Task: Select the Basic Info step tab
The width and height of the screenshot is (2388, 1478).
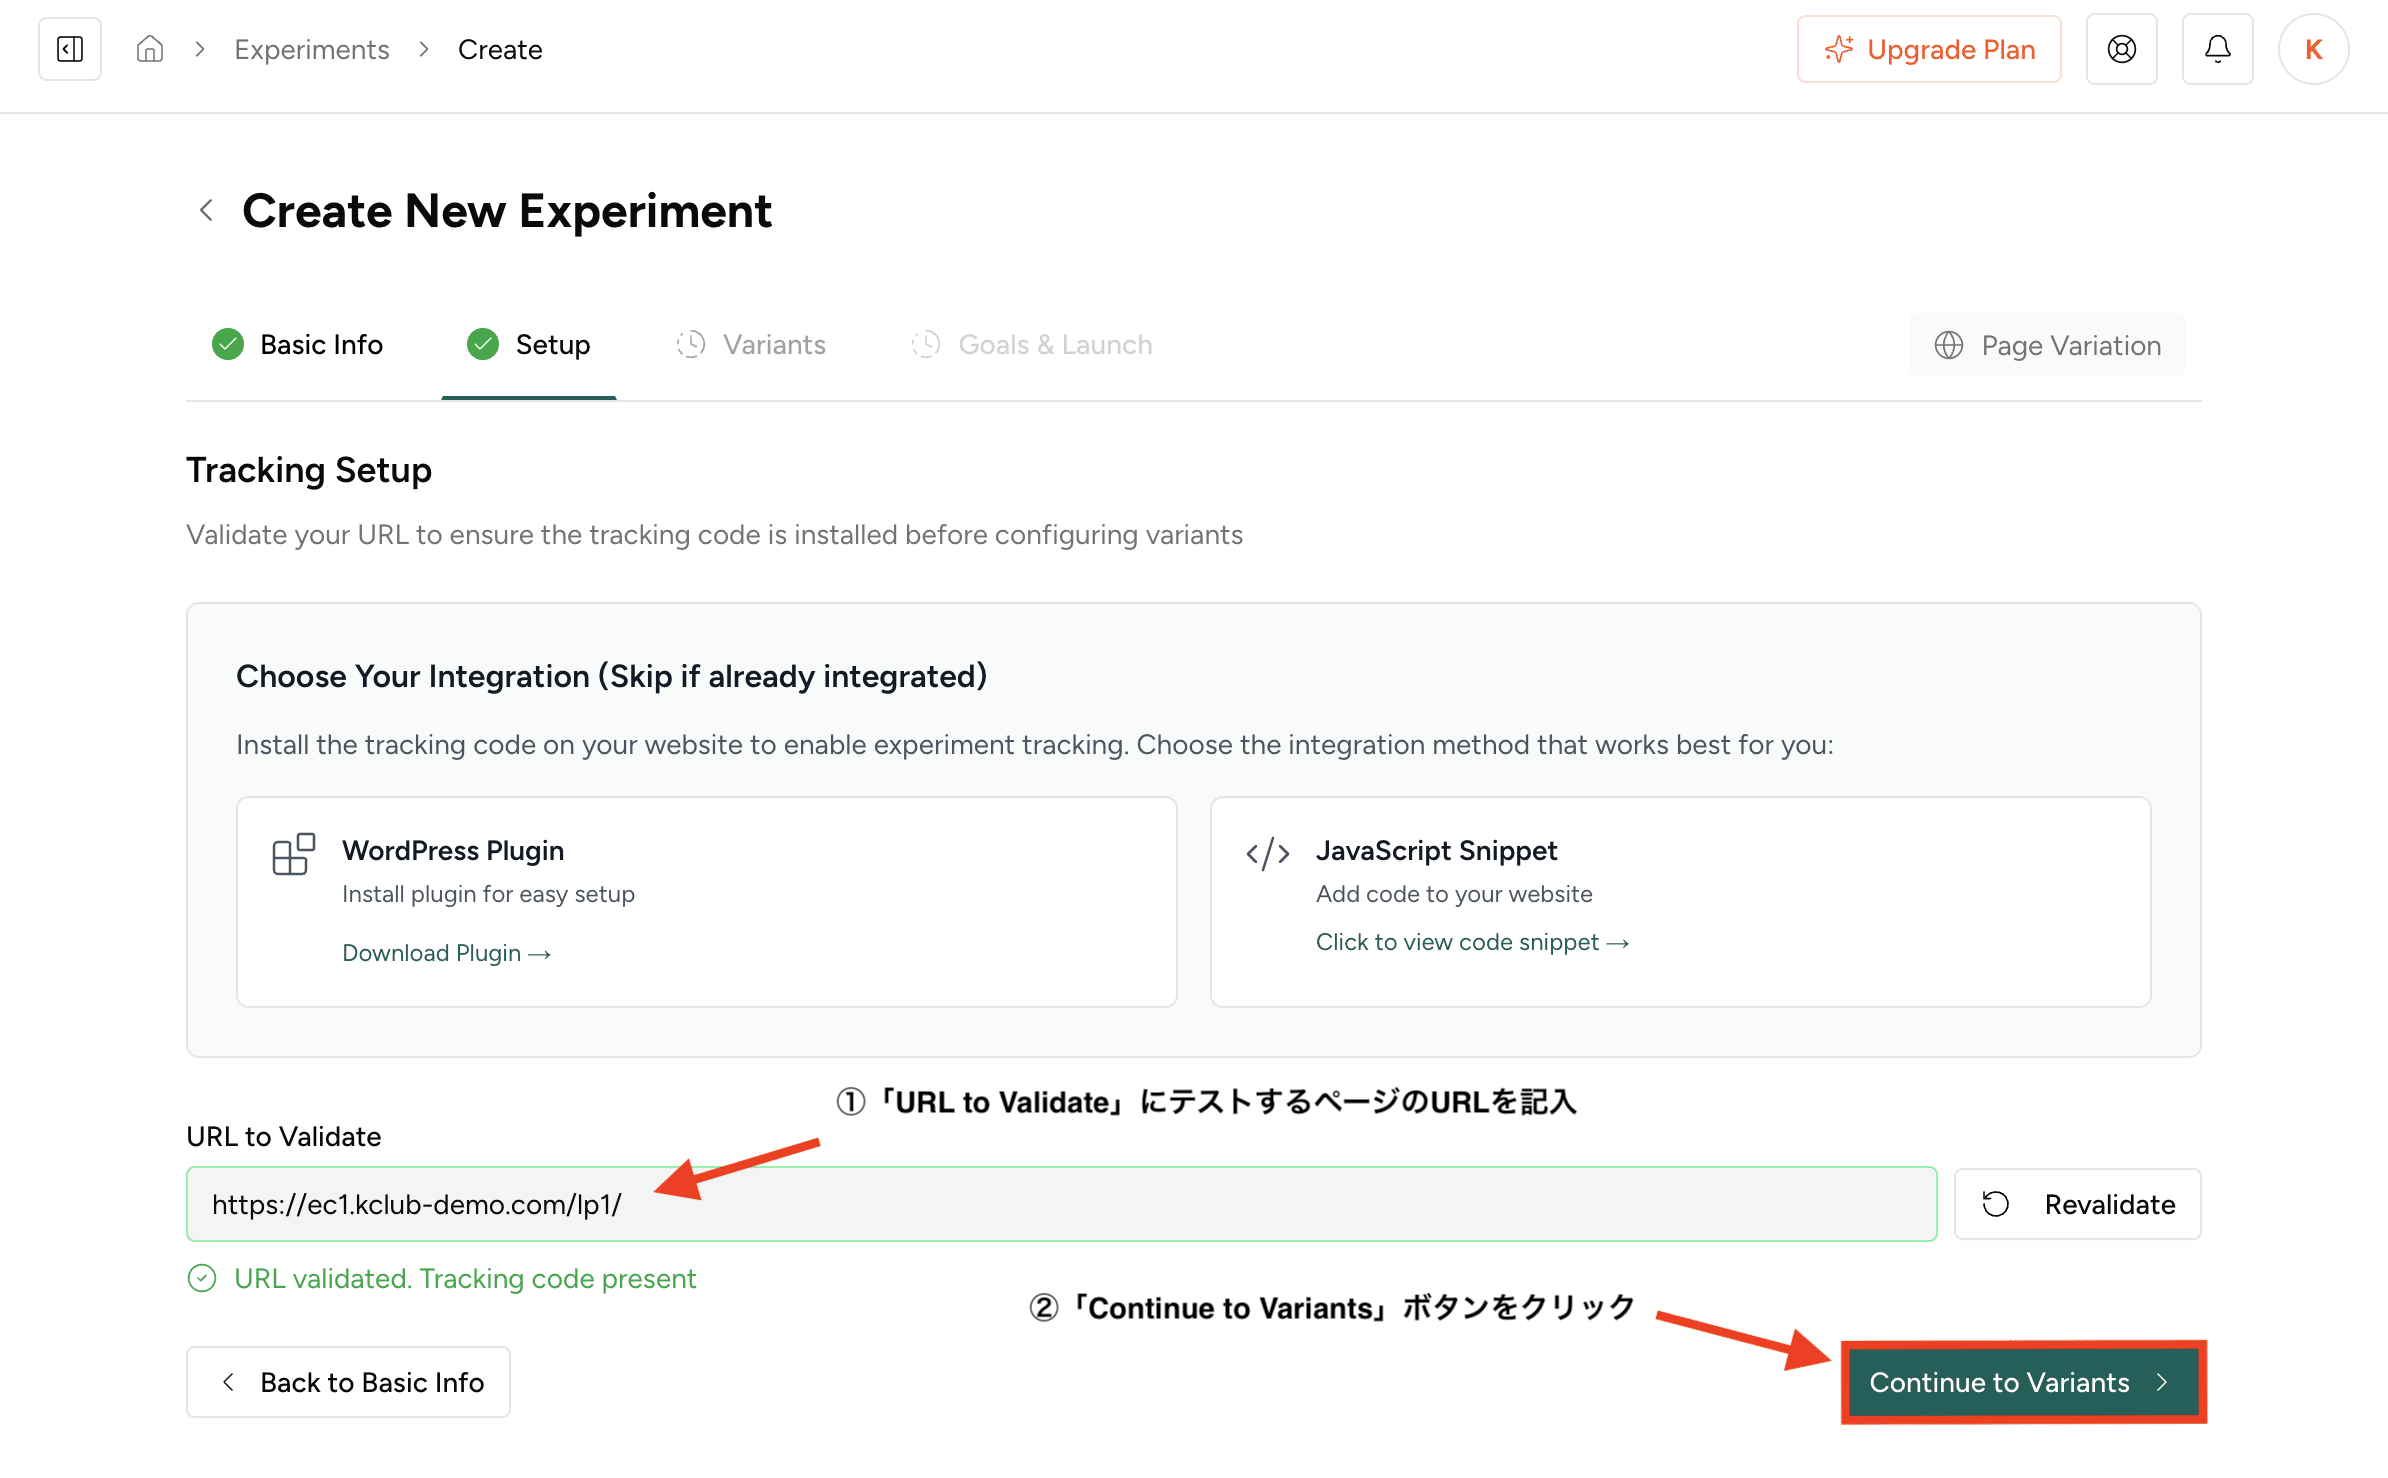Action: pyautogui.click(x=298, y=345)
